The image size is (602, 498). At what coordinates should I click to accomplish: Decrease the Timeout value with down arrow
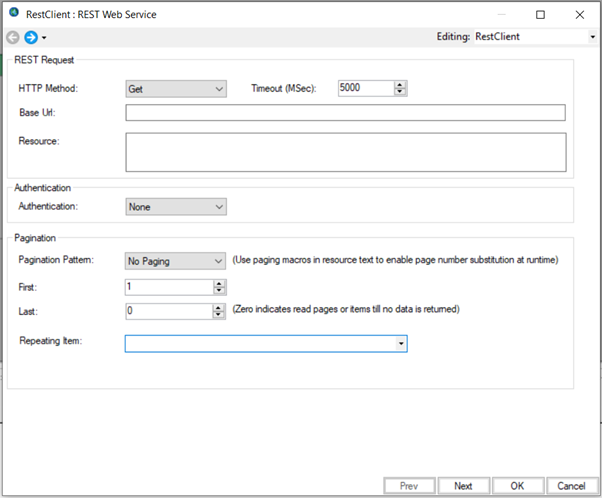(401, 92)
